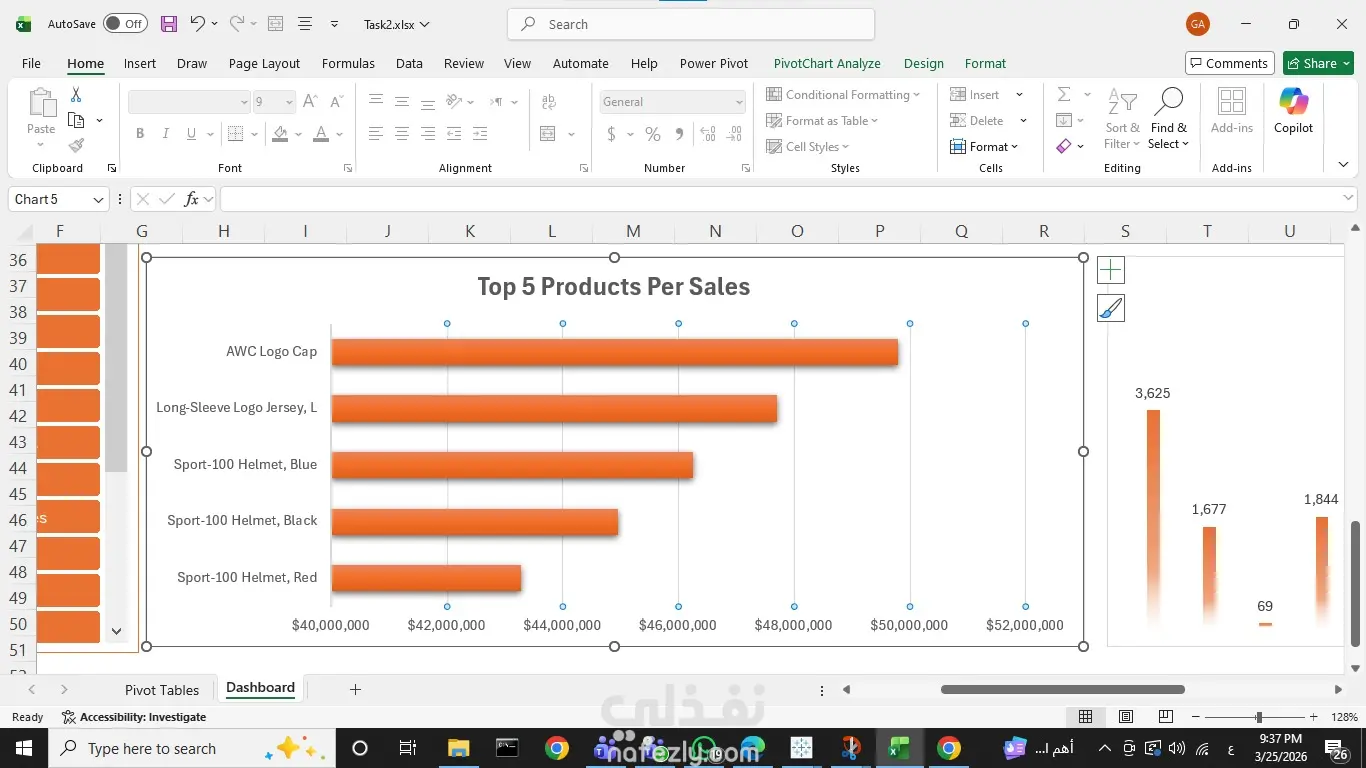Screen dimensions: 1366x768
Task: Click the Format Painter icon
Action: tap(76, 146)
